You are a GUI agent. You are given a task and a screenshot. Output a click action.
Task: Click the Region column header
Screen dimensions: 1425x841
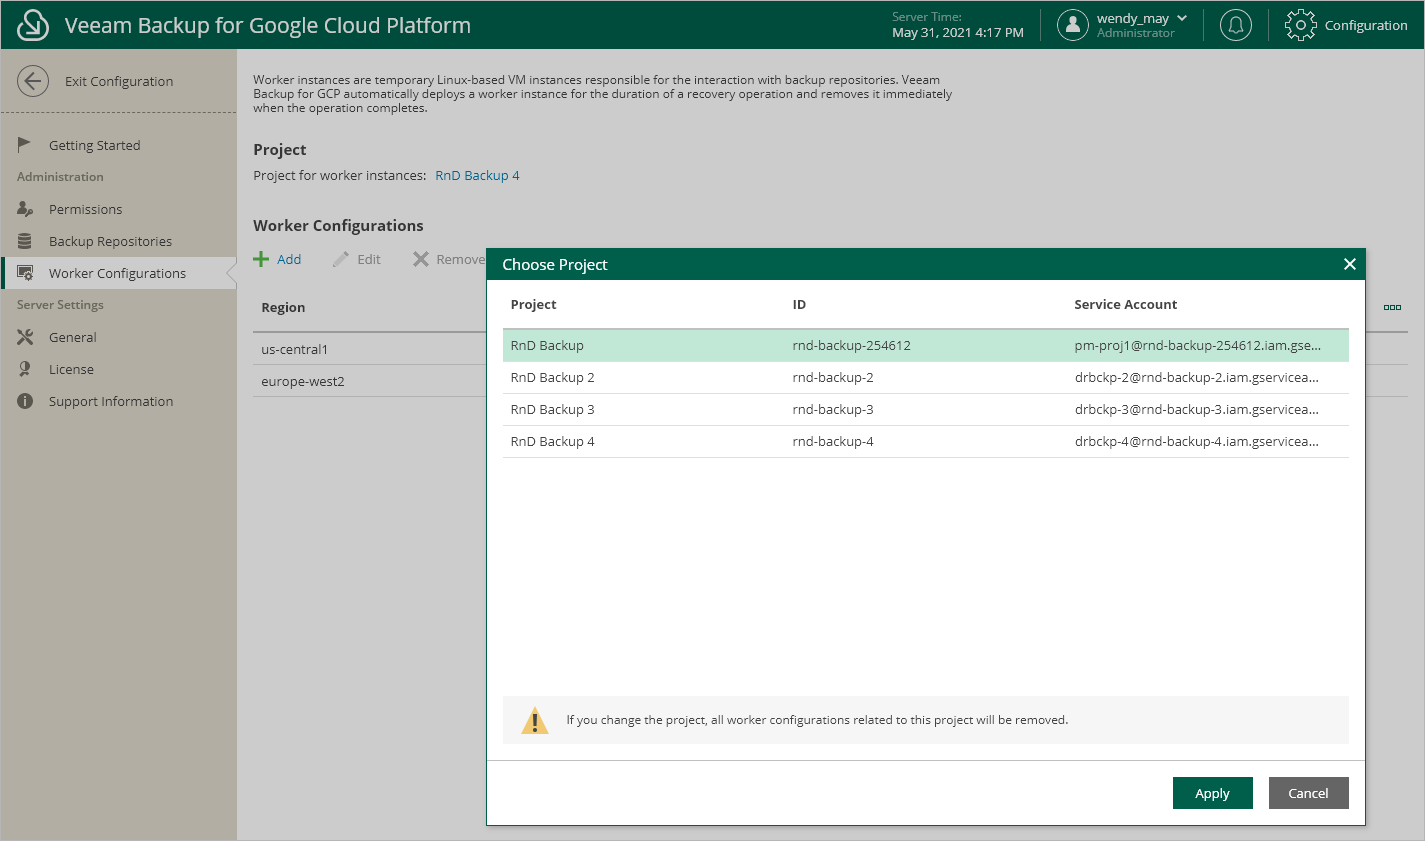click(283, 307)
